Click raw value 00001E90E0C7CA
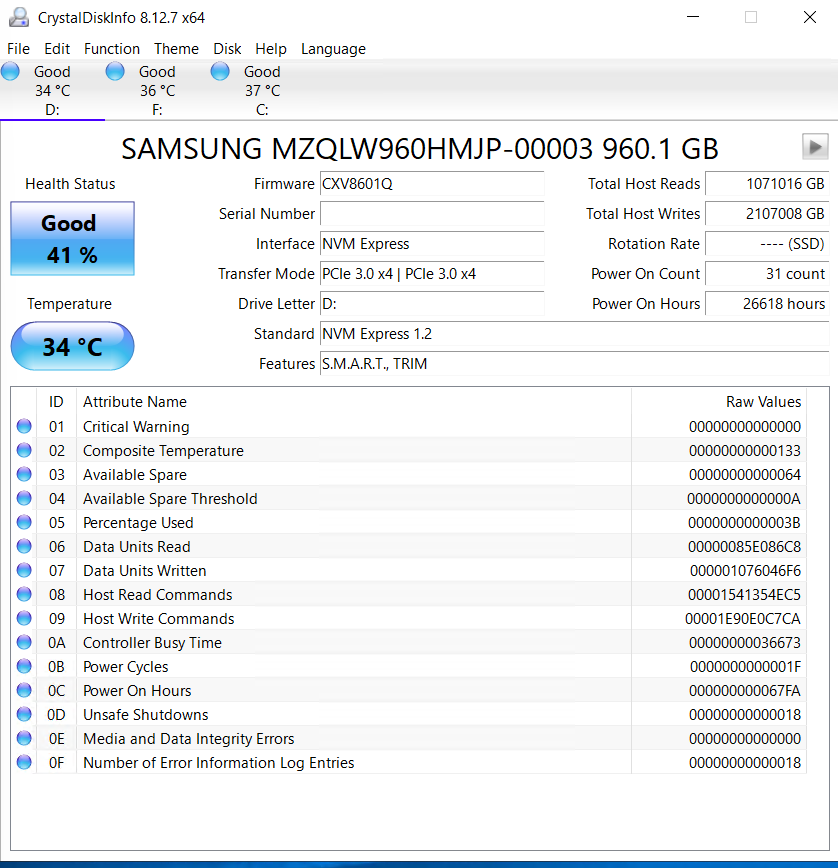 (x=743, y=619)
